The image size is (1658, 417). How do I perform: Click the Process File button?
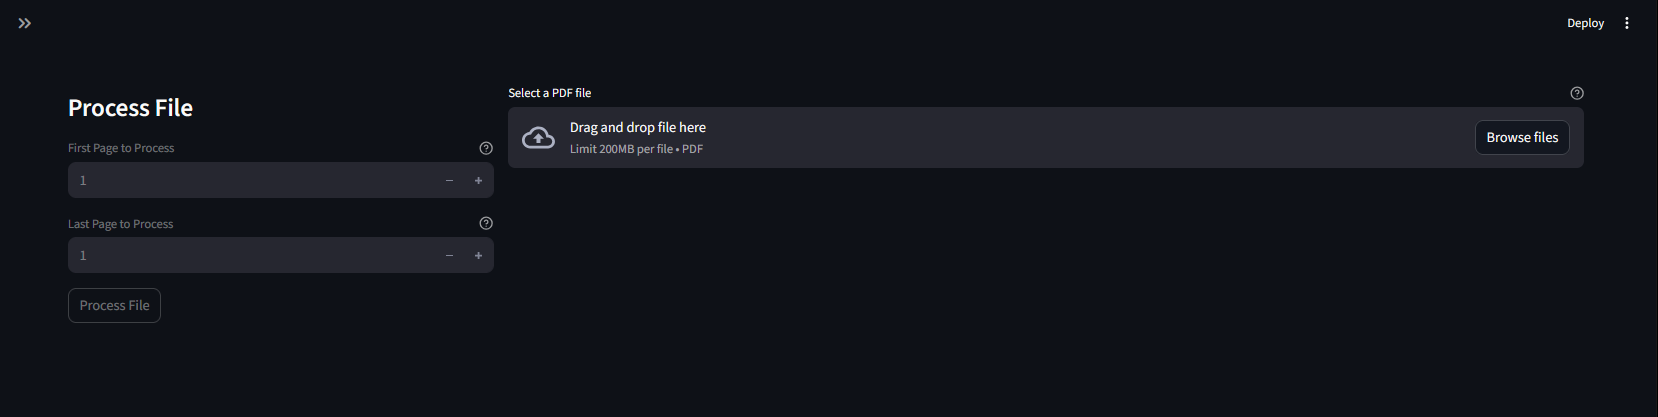[x=114, y=305]
